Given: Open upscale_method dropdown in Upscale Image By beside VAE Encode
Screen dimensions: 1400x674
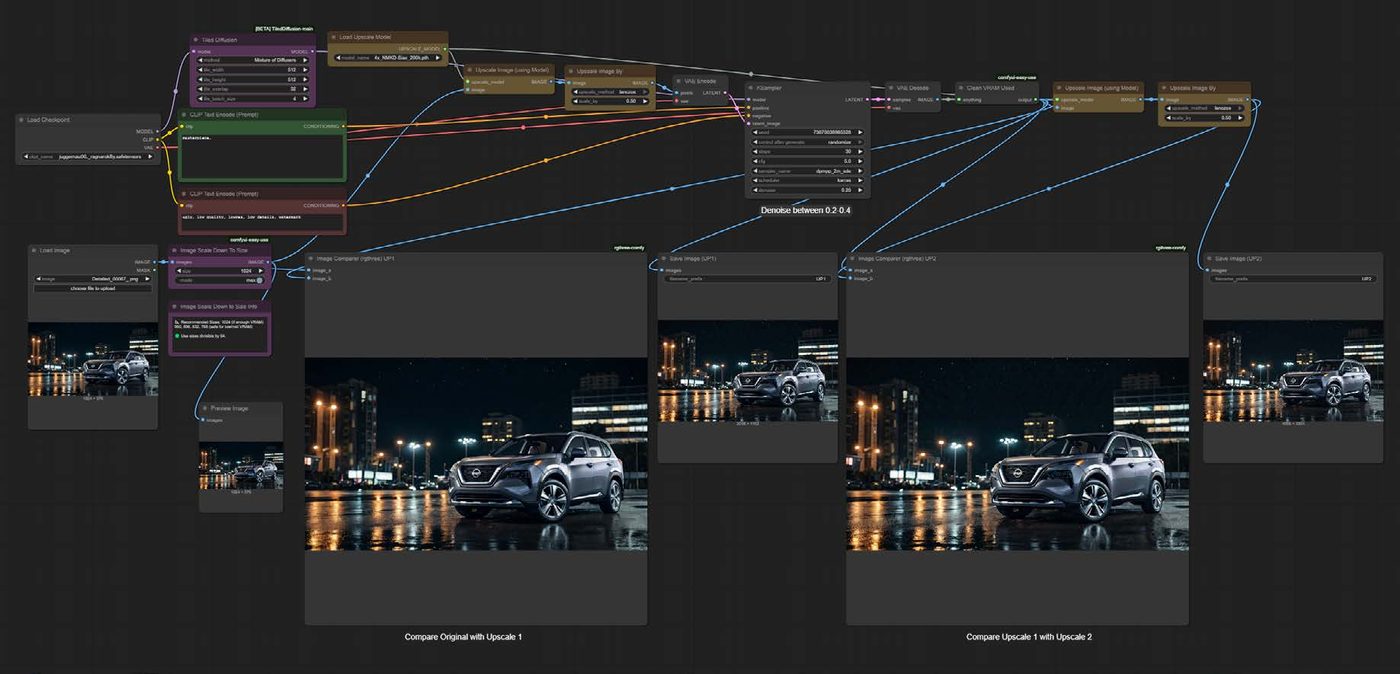Looking at the screenshot, I should point(610,91).
